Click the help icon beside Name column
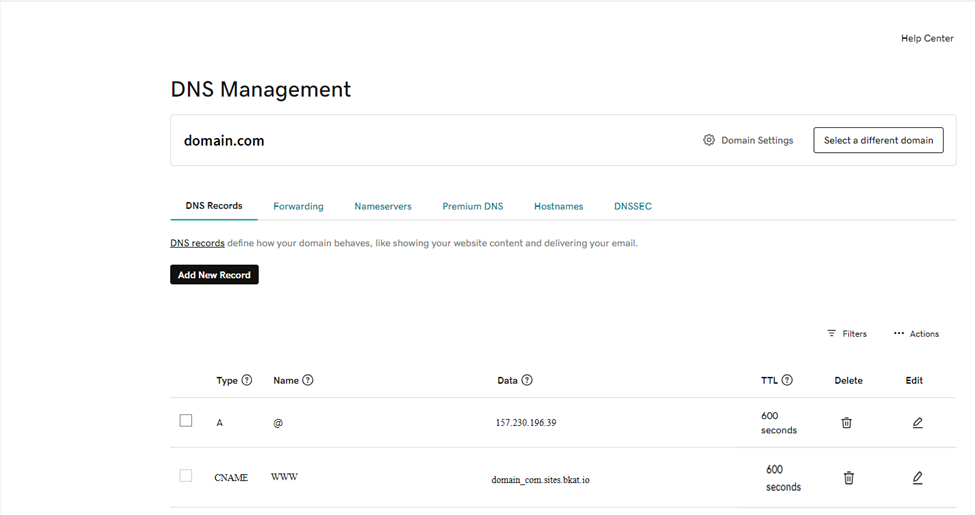Viewport: 975px width, 515px height. click(308, 381)
